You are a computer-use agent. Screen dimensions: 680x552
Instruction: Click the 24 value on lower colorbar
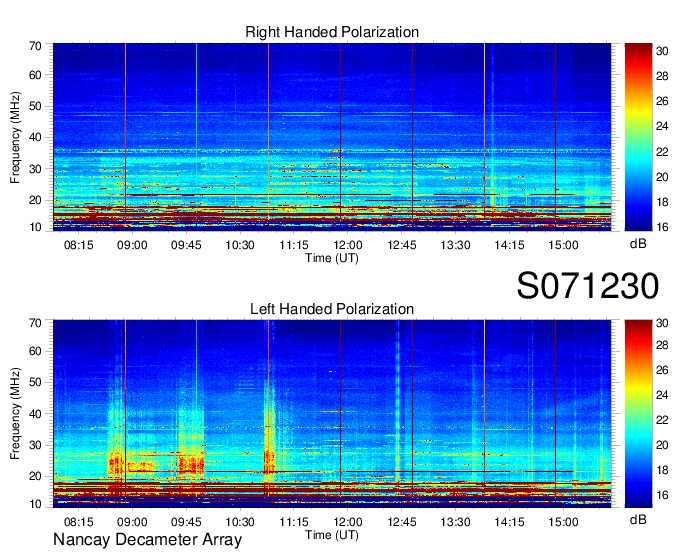point(662,395)
